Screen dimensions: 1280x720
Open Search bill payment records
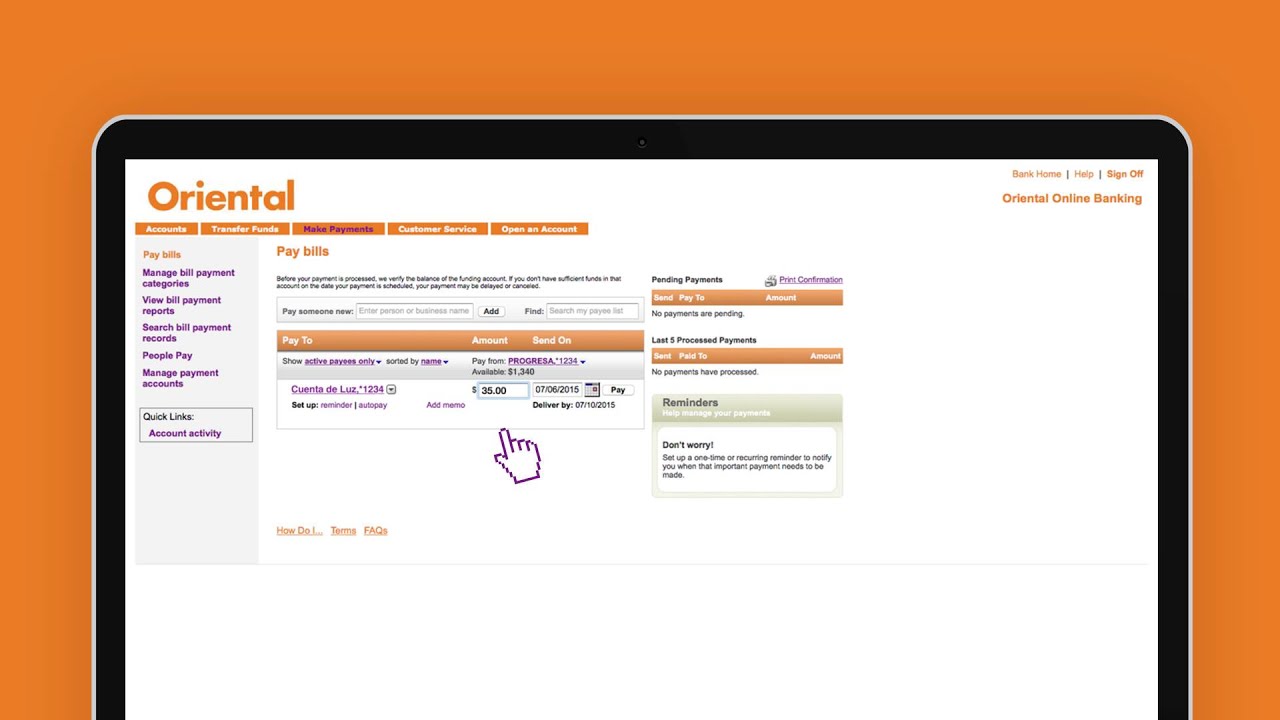tap(186, 333)
